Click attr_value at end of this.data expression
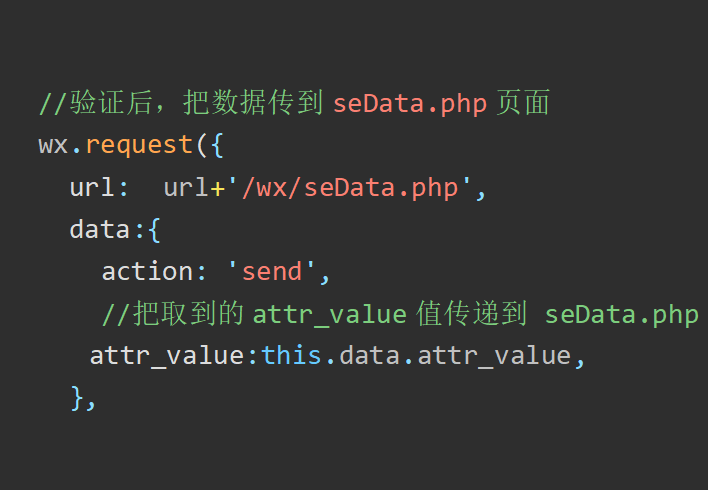Image resolution: width=708 pixels, height=490 pixels. click(493, 356)
